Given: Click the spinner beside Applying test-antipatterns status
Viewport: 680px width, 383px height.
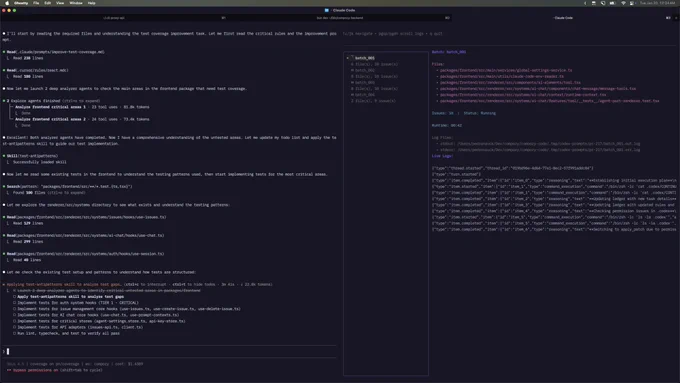Looking at the screenshot, I should tap(4, 285).
